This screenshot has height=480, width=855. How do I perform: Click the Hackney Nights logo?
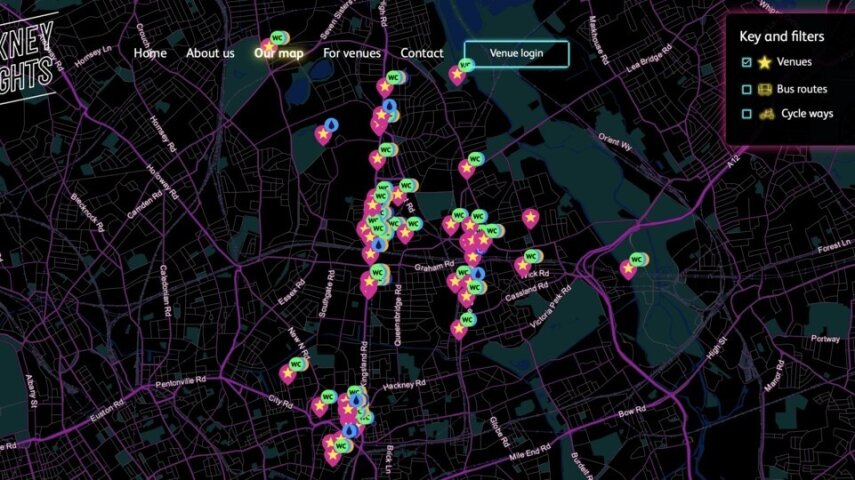tap(27, 60)
